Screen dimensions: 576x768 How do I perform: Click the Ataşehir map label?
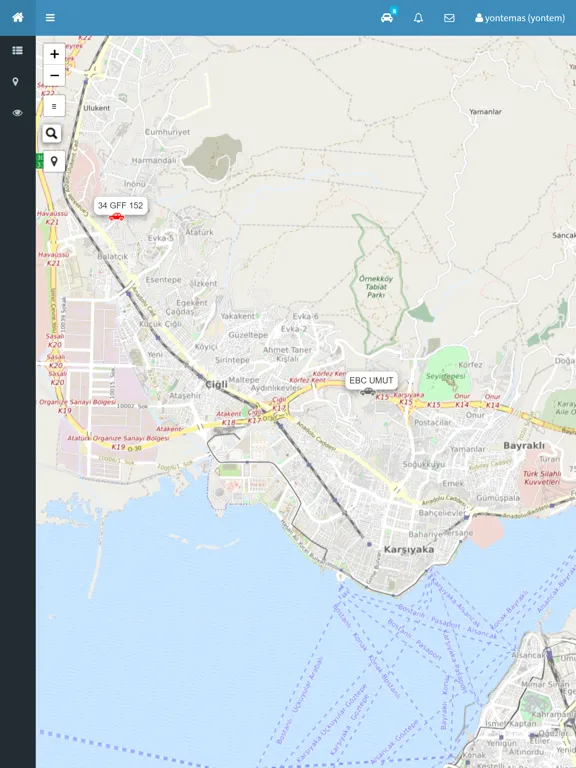(x=185, y=395)
